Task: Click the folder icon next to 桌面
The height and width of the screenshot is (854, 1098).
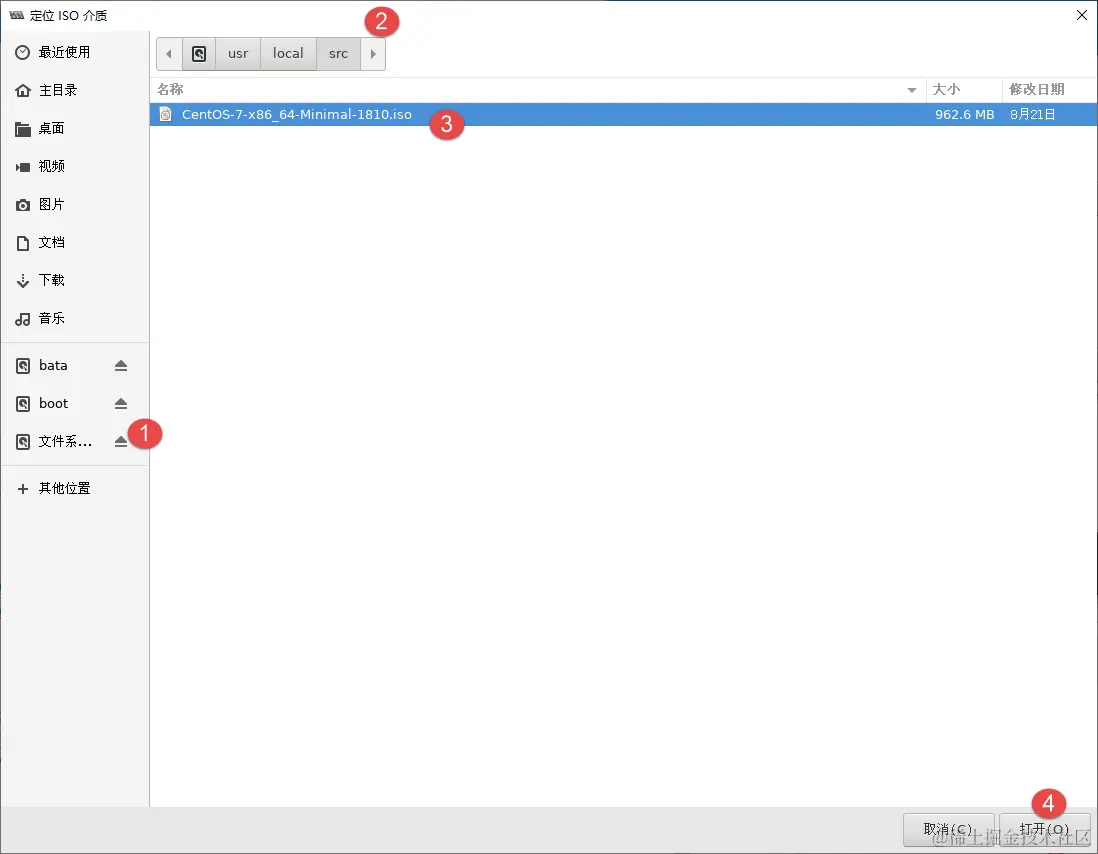Action: coord(22,129)
